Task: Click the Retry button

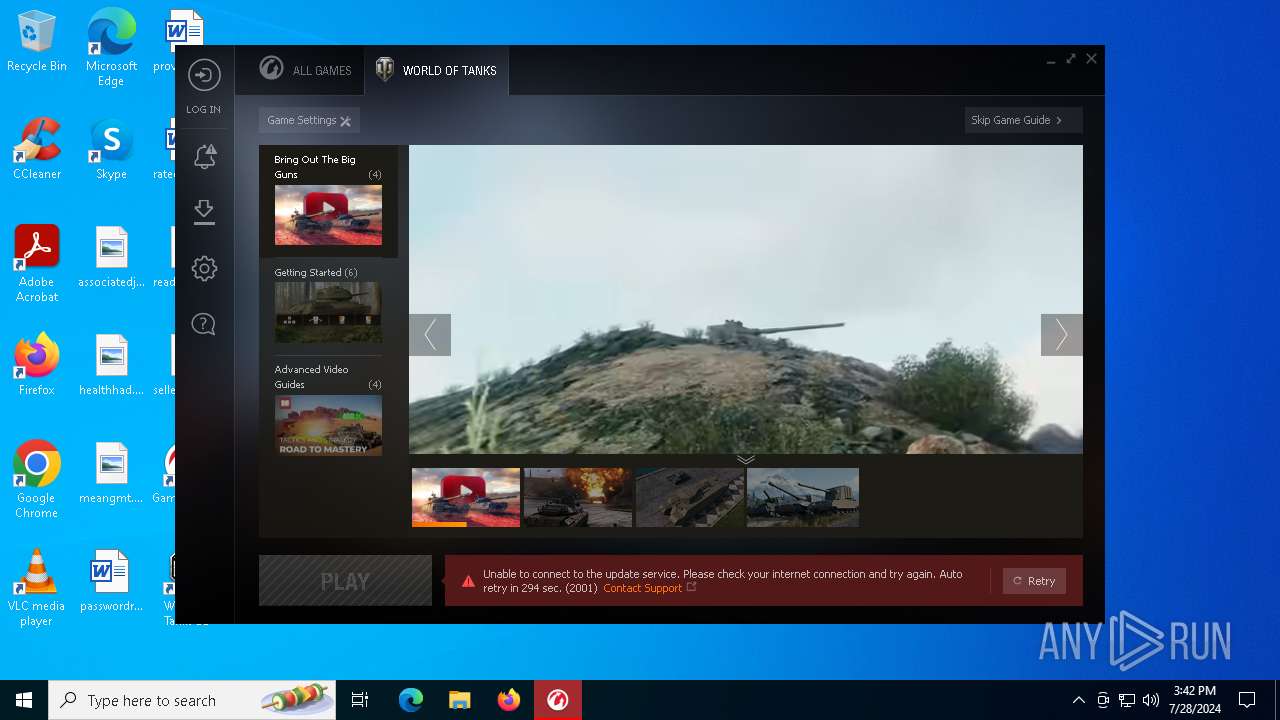Action: click(1034, 581)
